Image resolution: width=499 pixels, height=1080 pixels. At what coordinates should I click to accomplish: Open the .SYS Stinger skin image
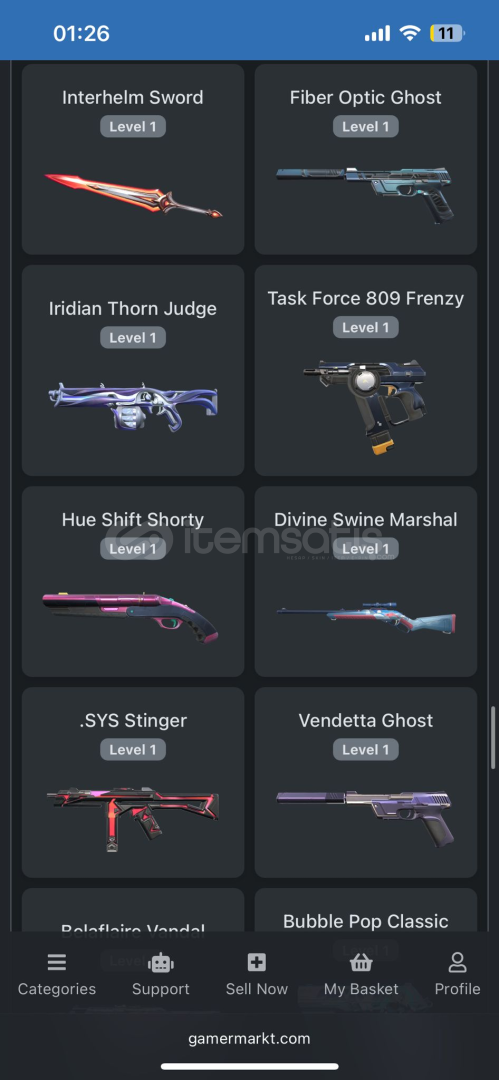tap(133, 816)
